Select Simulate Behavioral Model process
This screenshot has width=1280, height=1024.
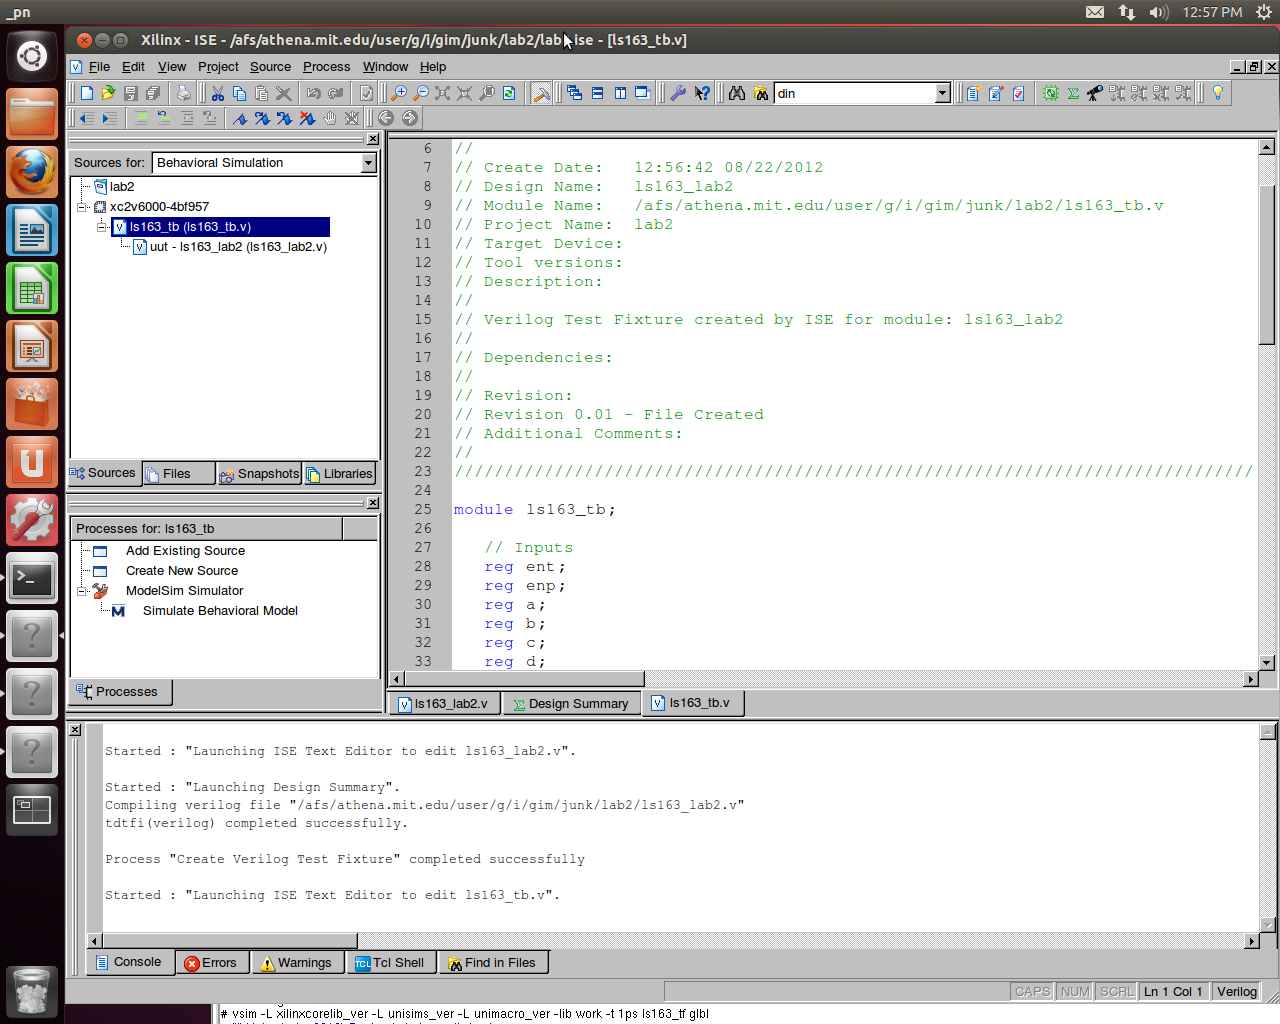point(220,611)
